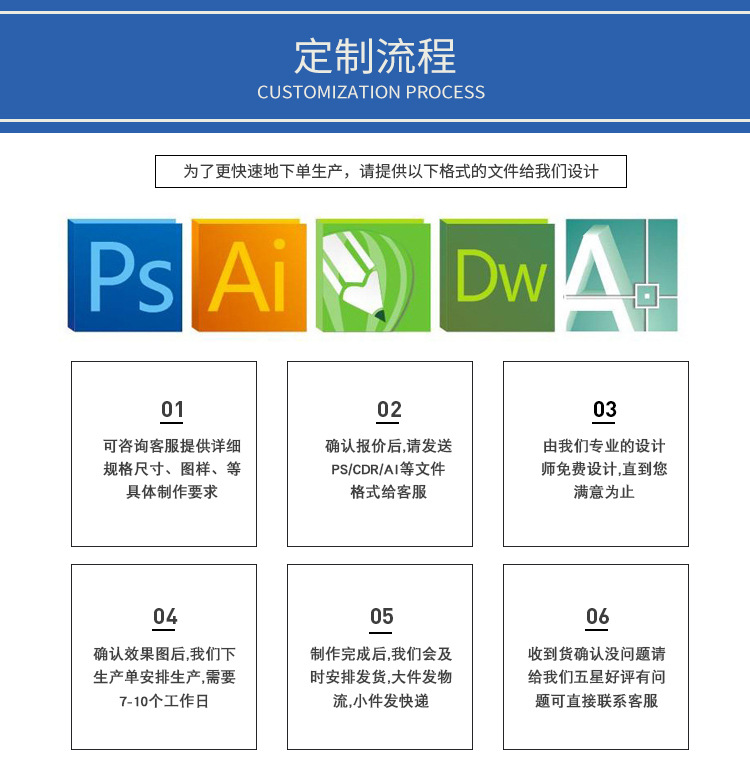Select the step 03 number

click(x=605, y=410)
